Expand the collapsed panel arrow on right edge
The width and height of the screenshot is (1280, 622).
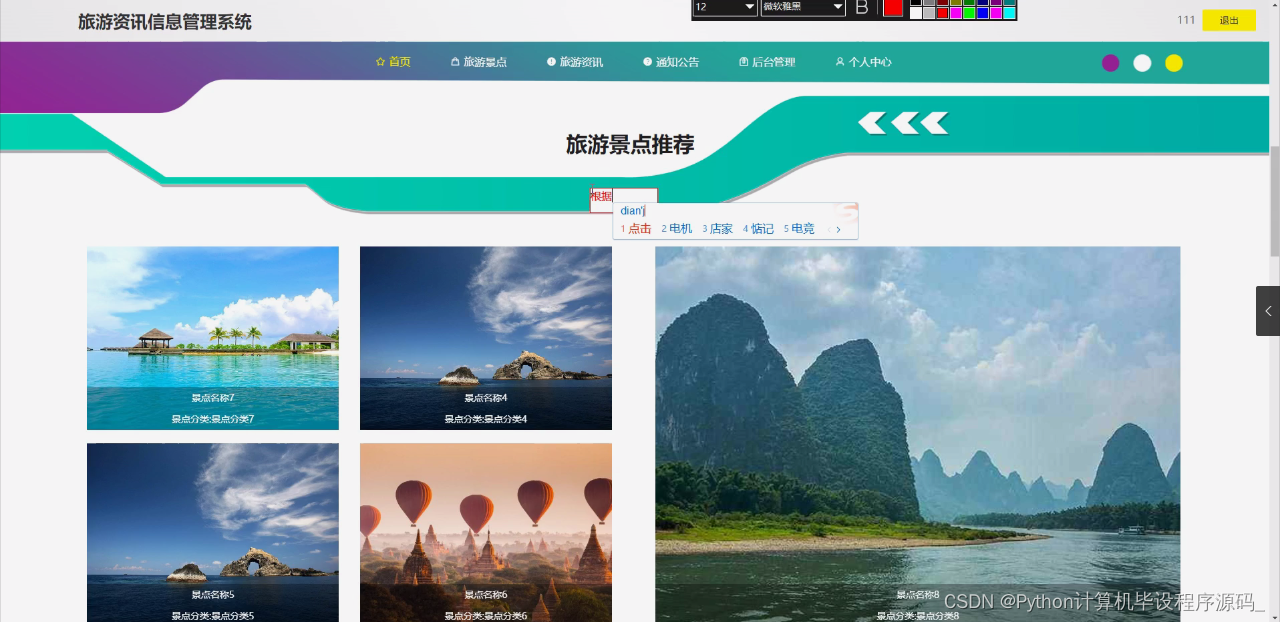[x=1268, y=310]
